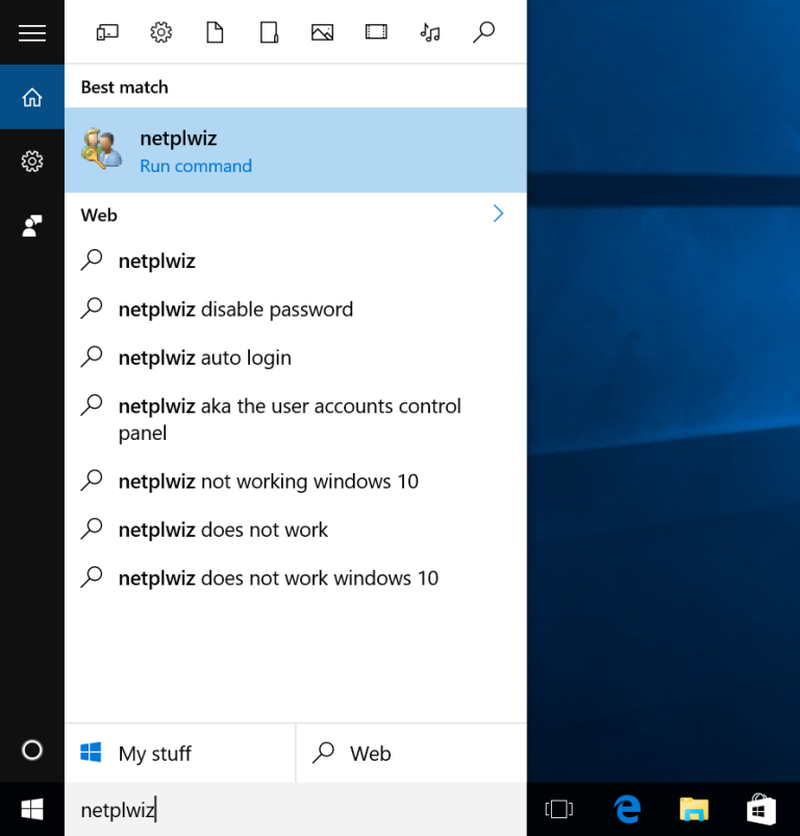Filter search results by web
Screen dimensions: 800x836
[x=483, y=32]
